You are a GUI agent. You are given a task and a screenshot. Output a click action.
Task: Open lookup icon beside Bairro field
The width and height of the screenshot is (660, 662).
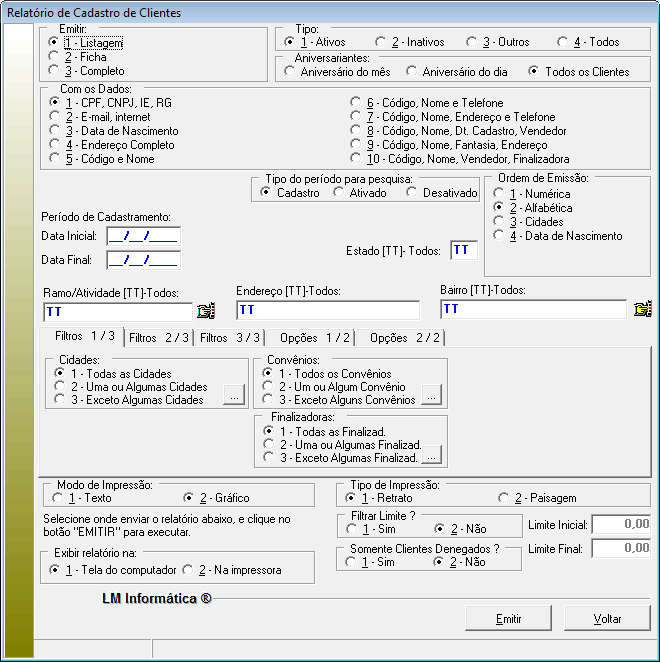643,310
